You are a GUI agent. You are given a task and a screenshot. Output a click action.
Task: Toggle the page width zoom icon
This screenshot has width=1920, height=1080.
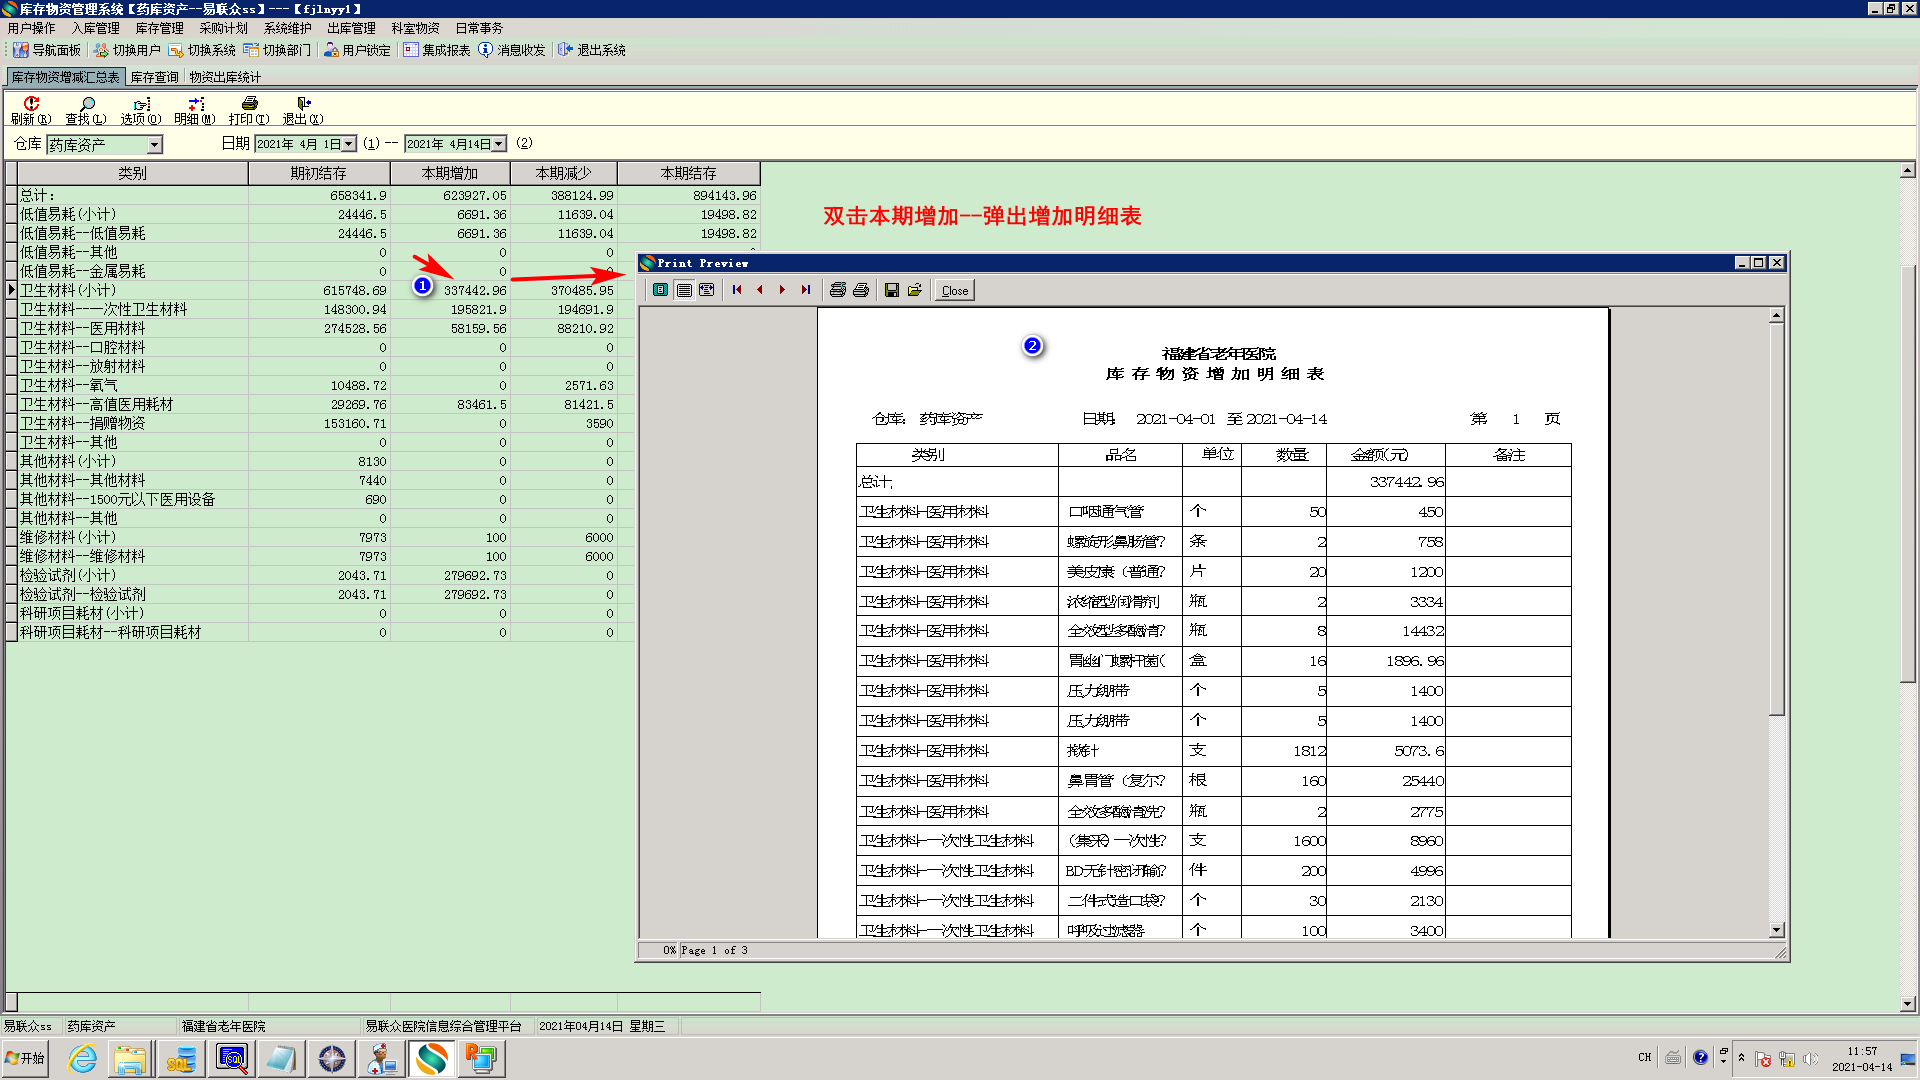(x=707, y=290)
